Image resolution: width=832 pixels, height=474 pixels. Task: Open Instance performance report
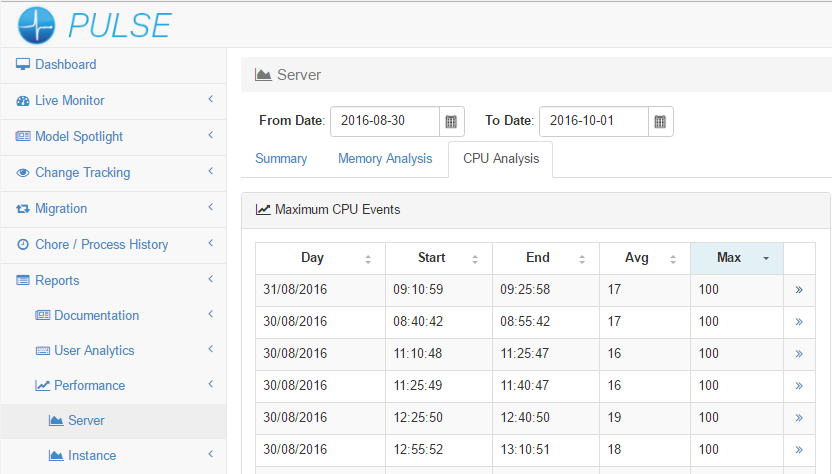(92, 456)
